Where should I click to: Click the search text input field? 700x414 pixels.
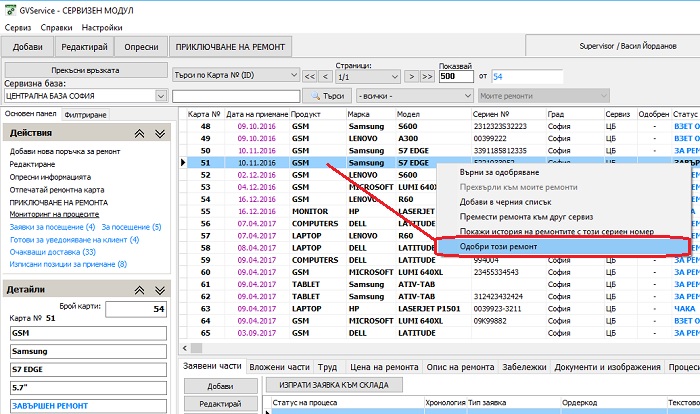tap(236, 96)
